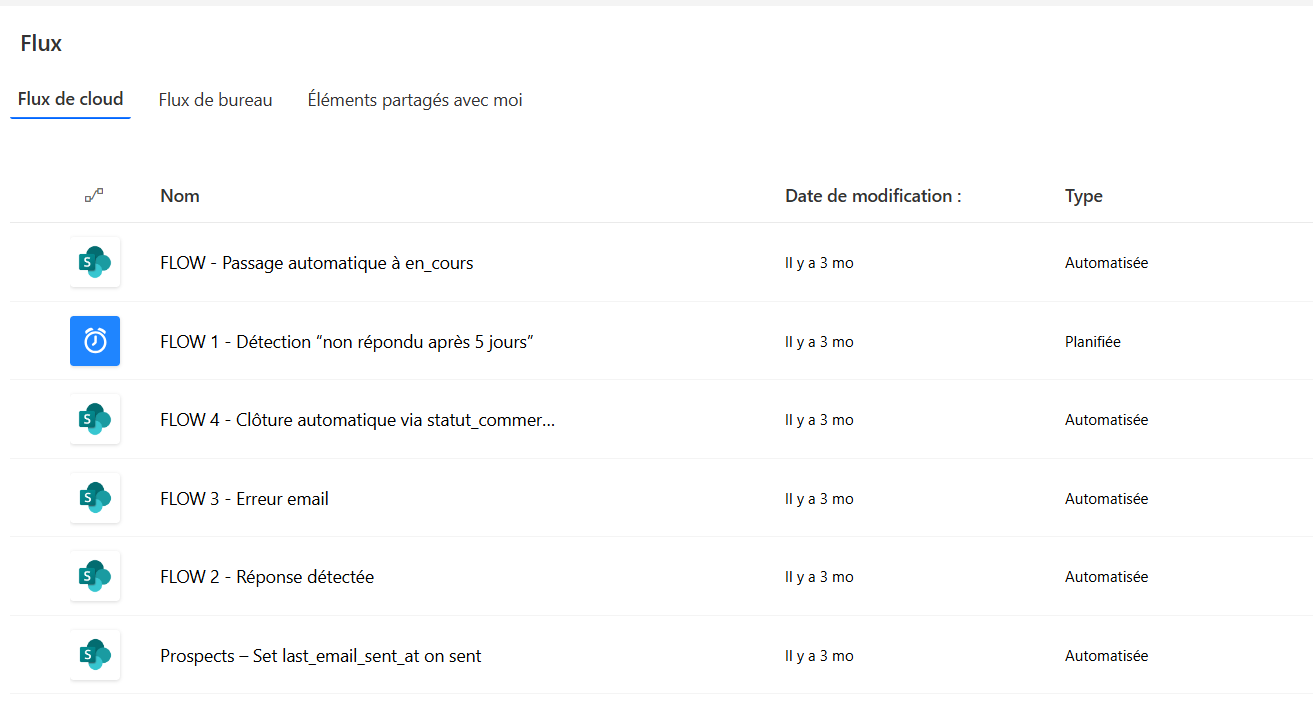1313x728 pixels.
Task: Click Automatisée type in FLOW 3 row
Action: [1106, 499]
